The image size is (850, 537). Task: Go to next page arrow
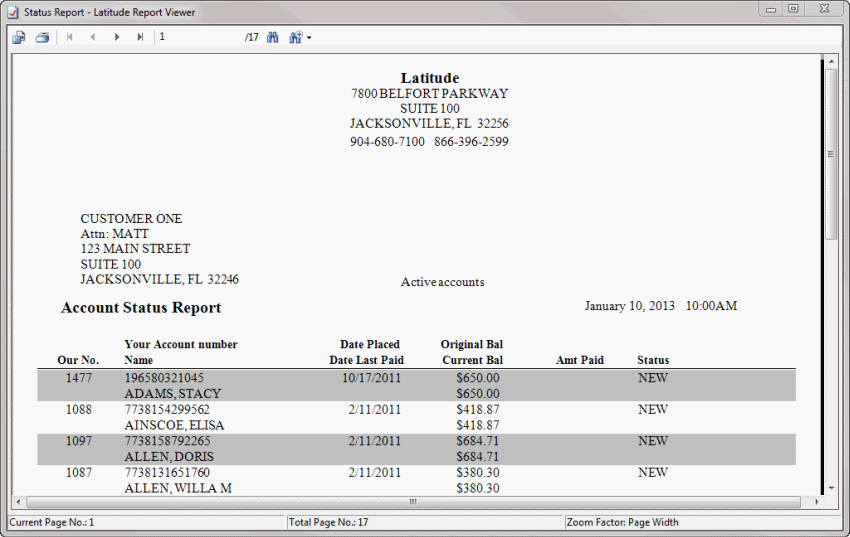coord(117,37)
